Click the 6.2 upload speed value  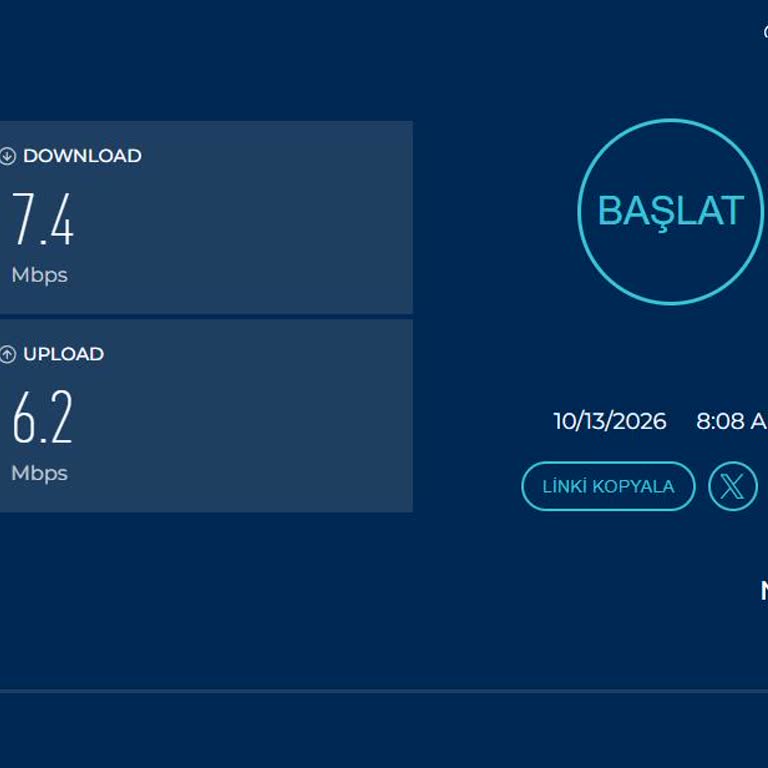tap(43, 417)
